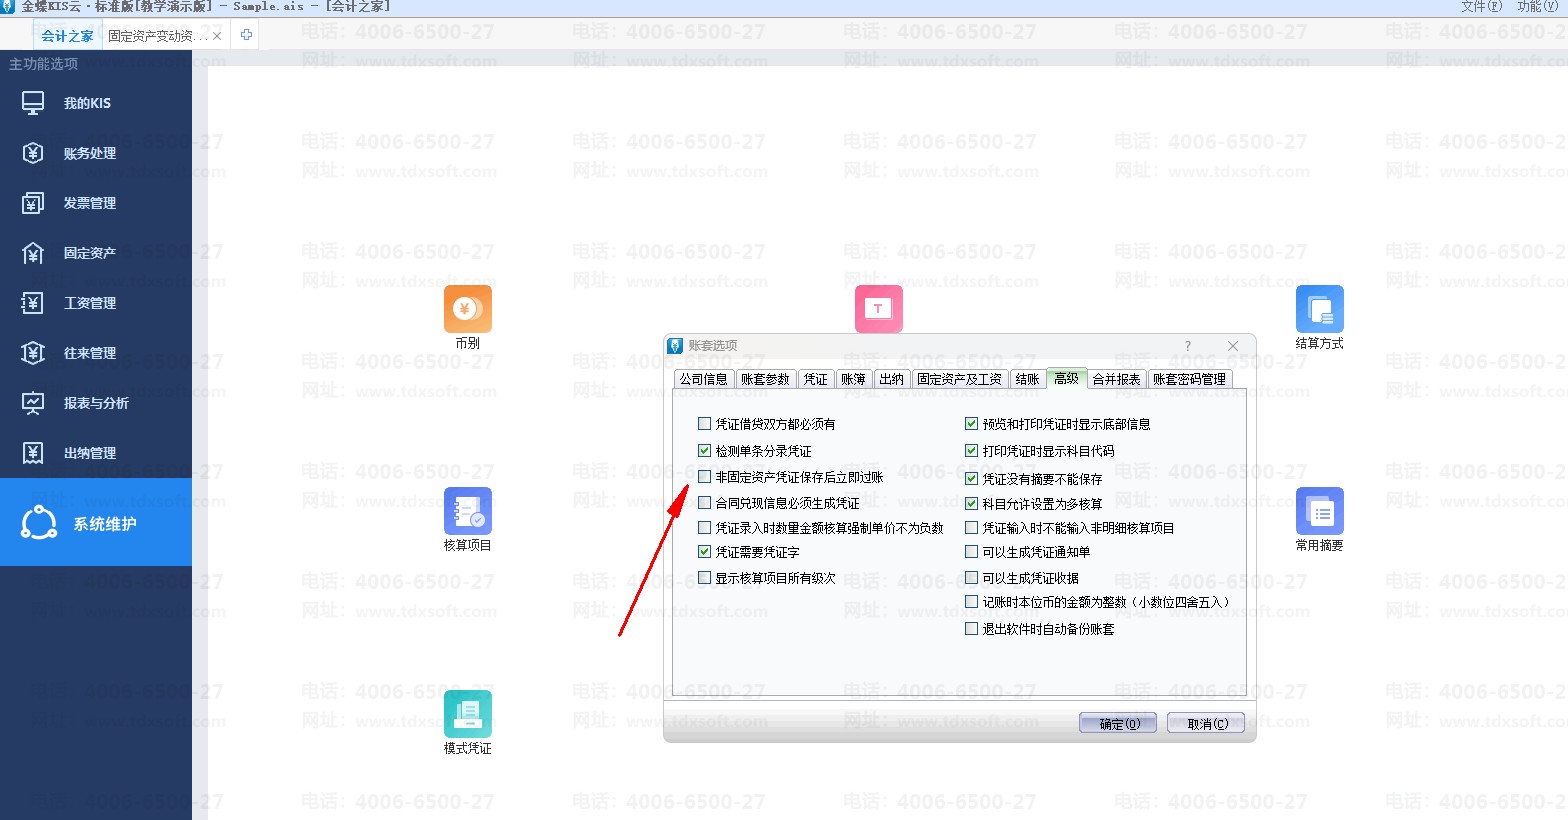Open the 币别 currency icon
Screen dimensions: 1568x820
467,309
